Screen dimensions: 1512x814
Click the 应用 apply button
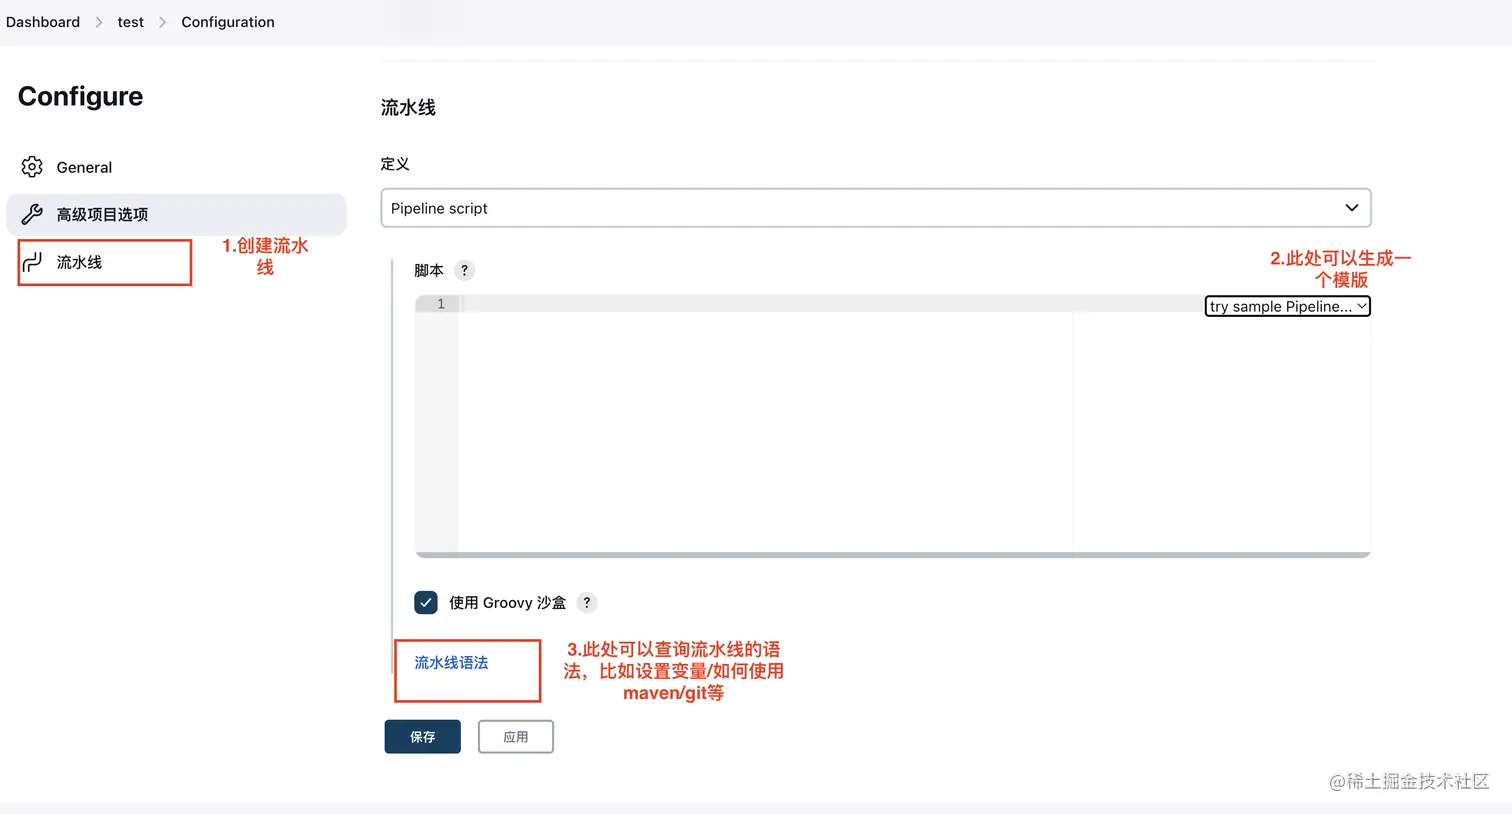515,736
